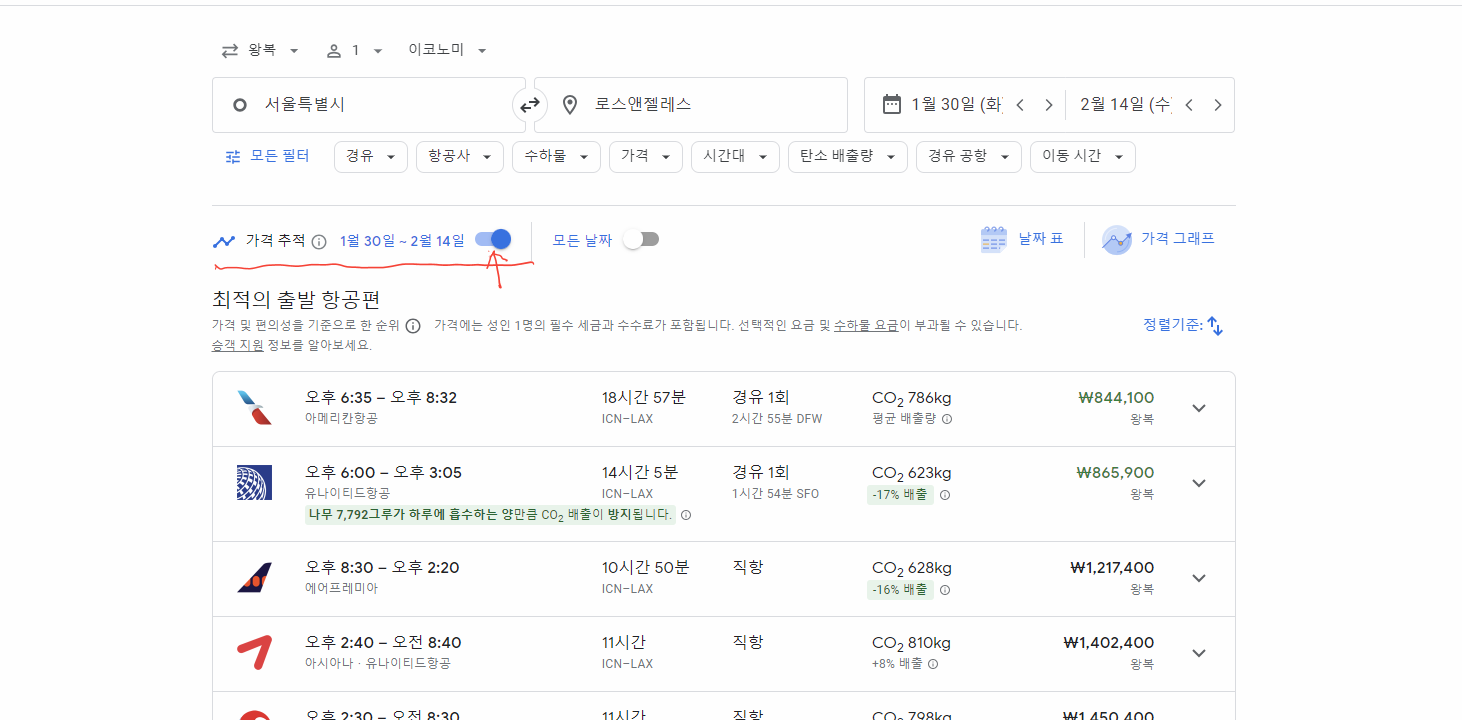Screen dimensions: 1462x720
Task: Open the 이코노미 cabin class selector
Action: tap(446, 49)
